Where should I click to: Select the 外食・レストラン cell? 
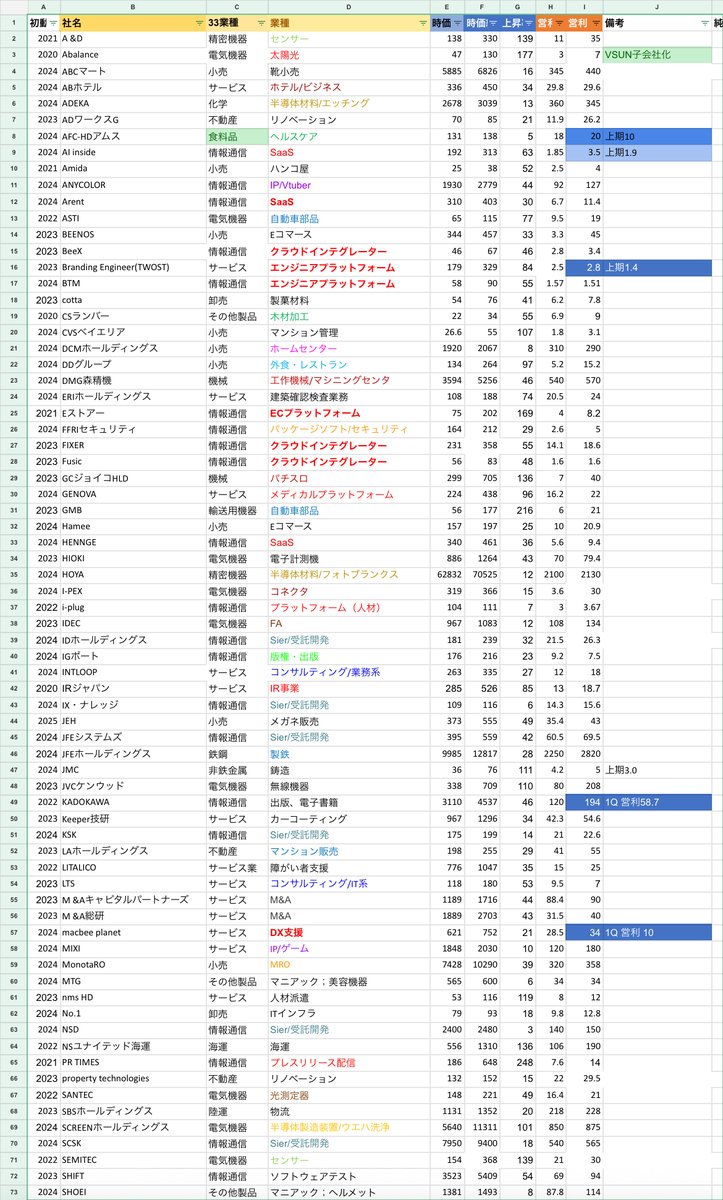coord(349,364)
